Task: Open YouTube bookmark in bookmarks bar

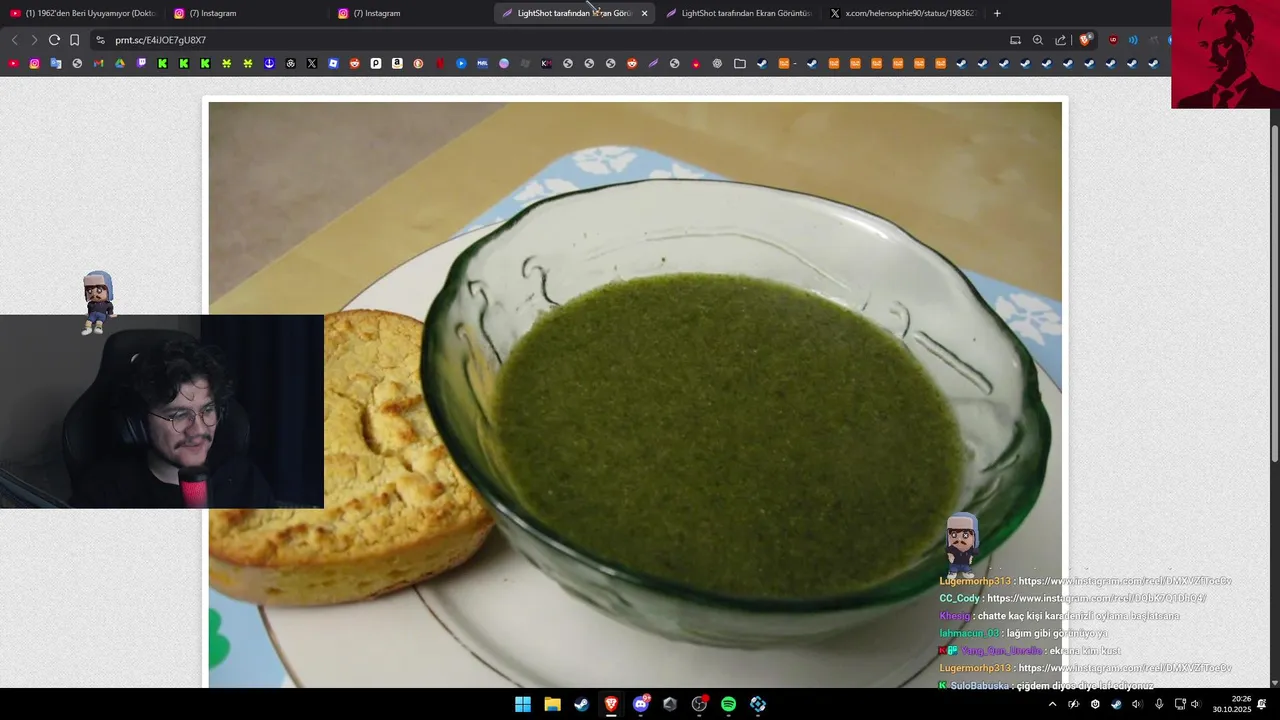Action: pos(13,64)
